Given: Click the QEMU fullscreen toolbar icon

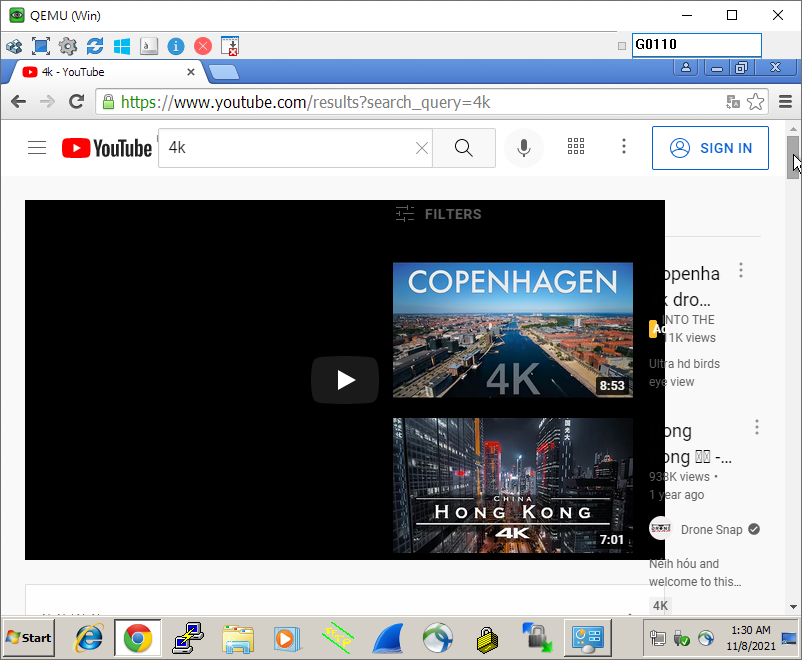Looking at the screenshot, I should coord(40,46).
